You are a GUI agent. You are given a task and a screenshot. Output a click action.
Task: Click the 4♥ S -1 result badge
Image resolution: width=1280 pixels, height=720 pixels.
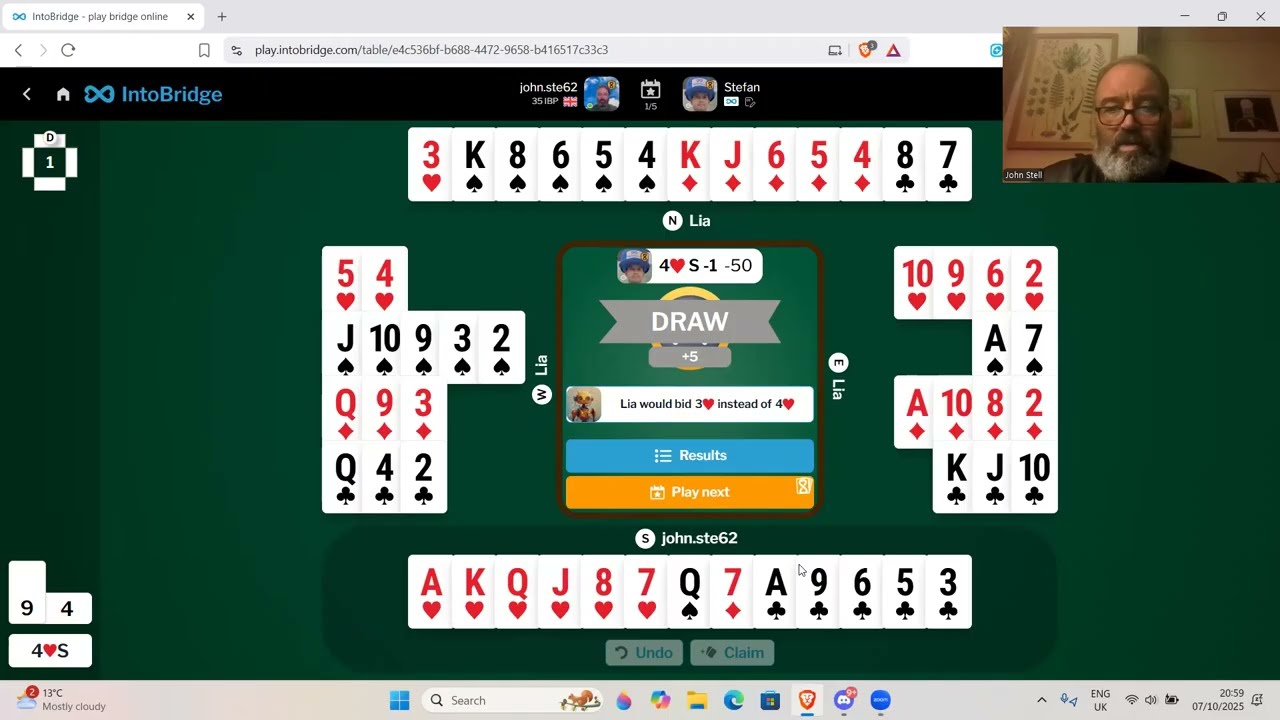[x=690, y=266]
